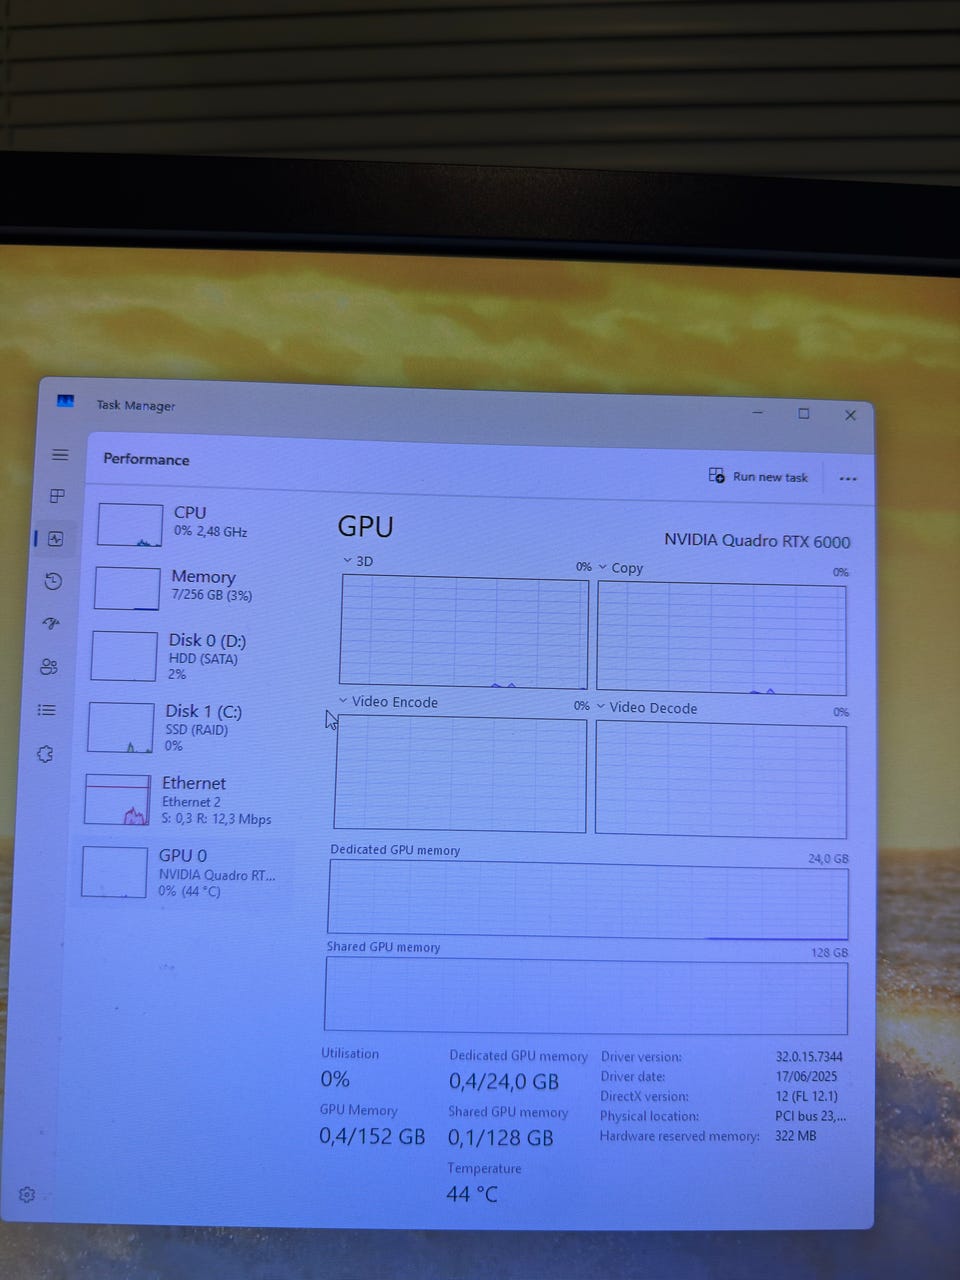The width and height of the screenshot is (960, 1280).
Task: Open the Processes page icon
Action: click(x=58, y=496)
